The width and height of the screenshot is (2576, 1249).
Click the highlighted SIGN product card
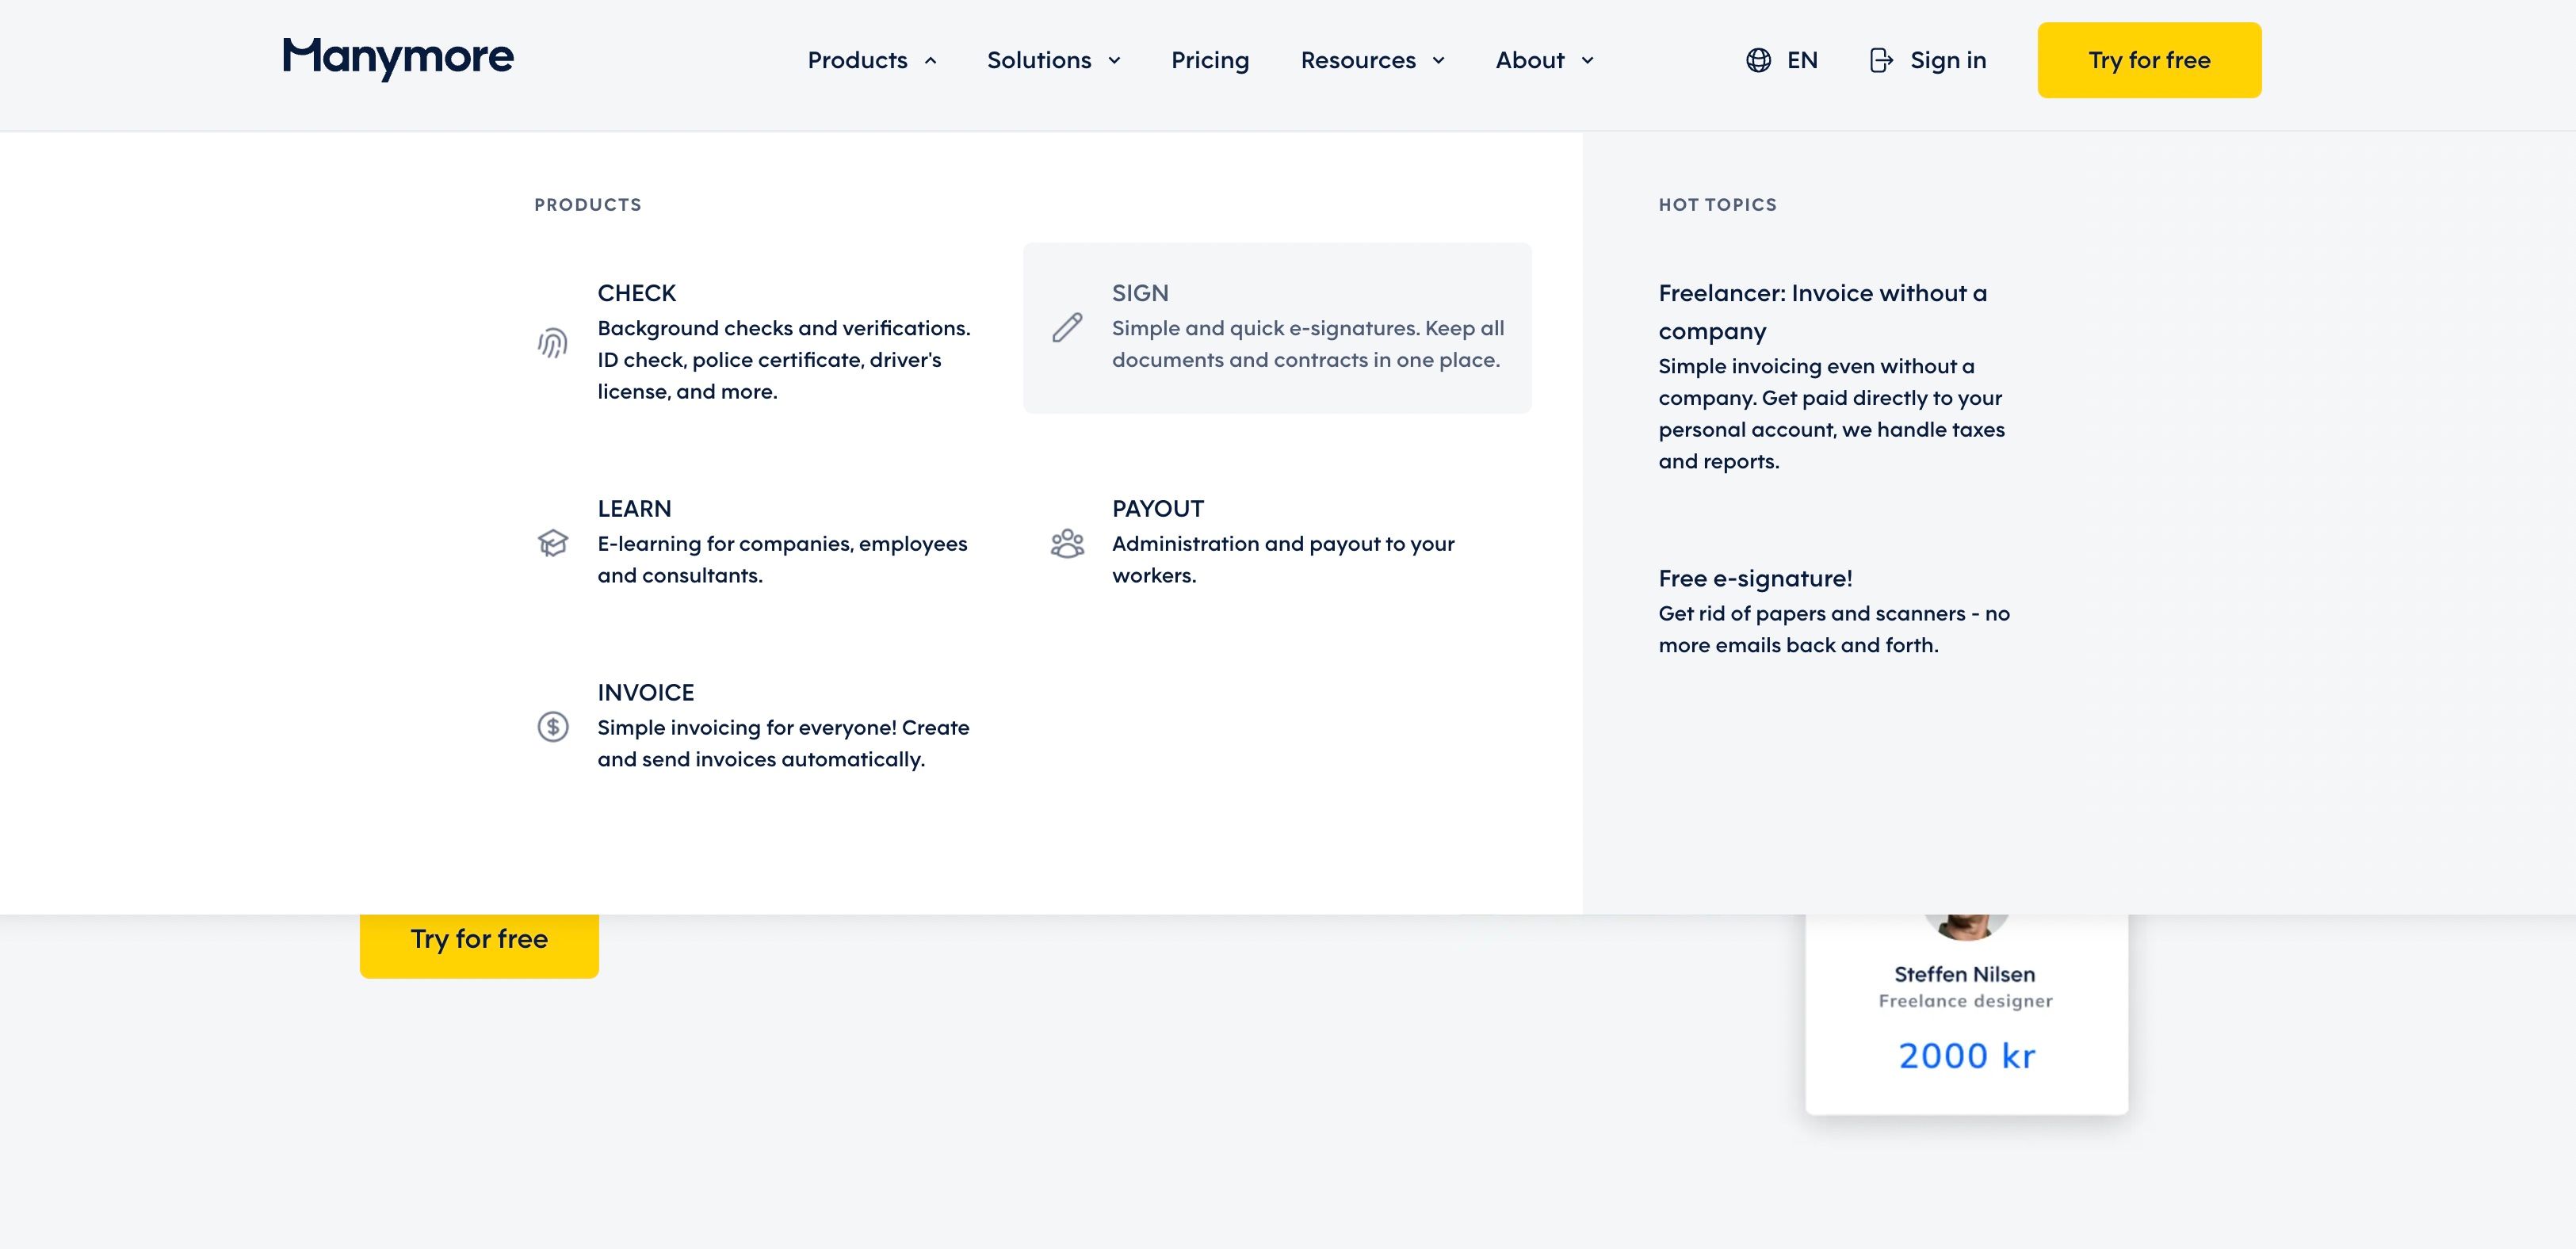(x=1277, y=327)
